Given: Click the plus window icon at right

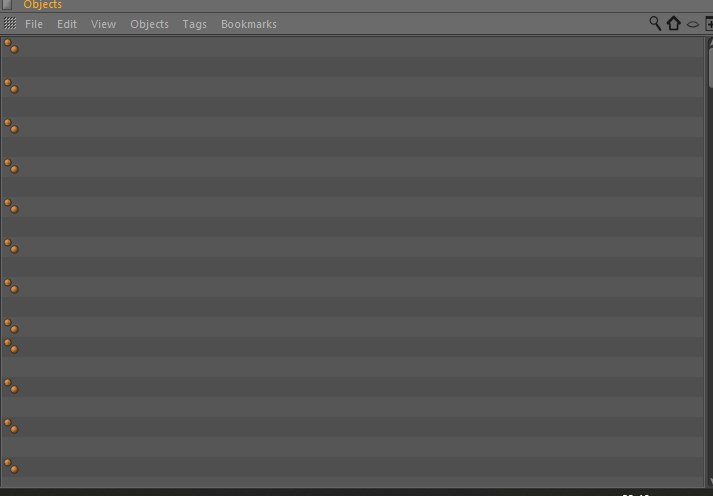Looking at the screenshot, I should 709,24.
